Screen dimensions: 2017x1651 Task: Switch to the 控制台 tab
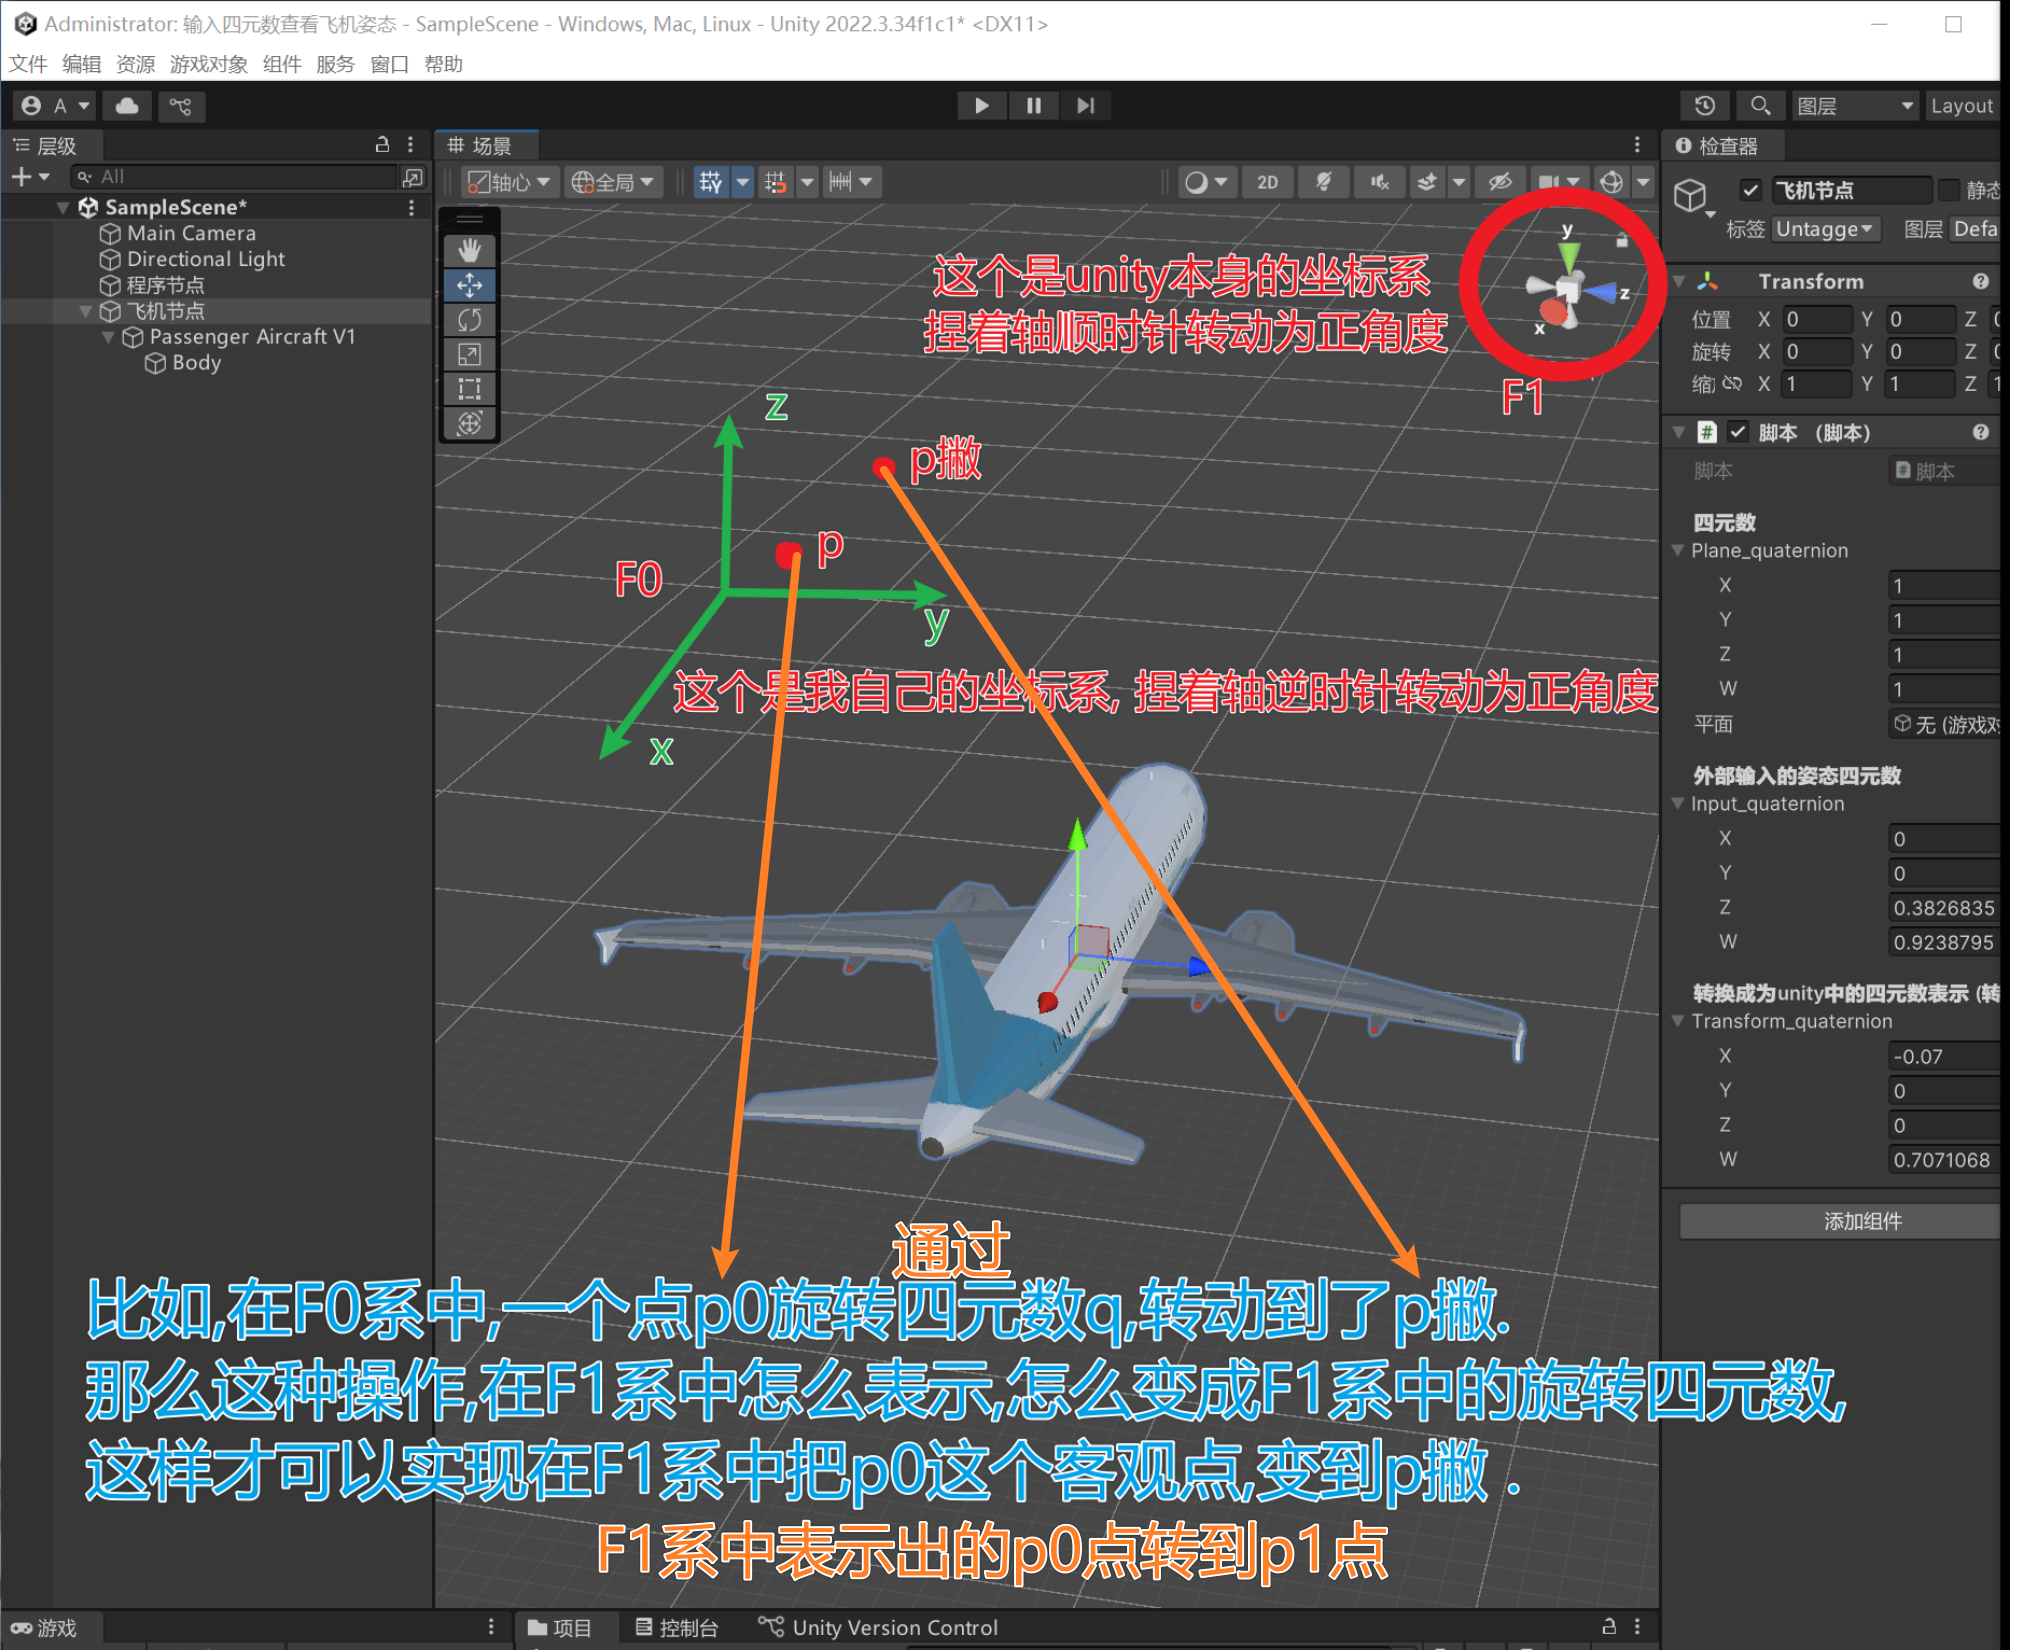(677, 1627)
